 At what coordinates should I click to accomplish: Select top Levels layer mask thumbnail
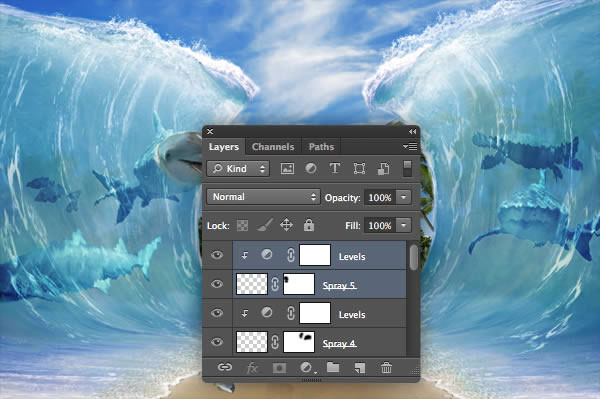pyautogui.click(x=315, y=255)
